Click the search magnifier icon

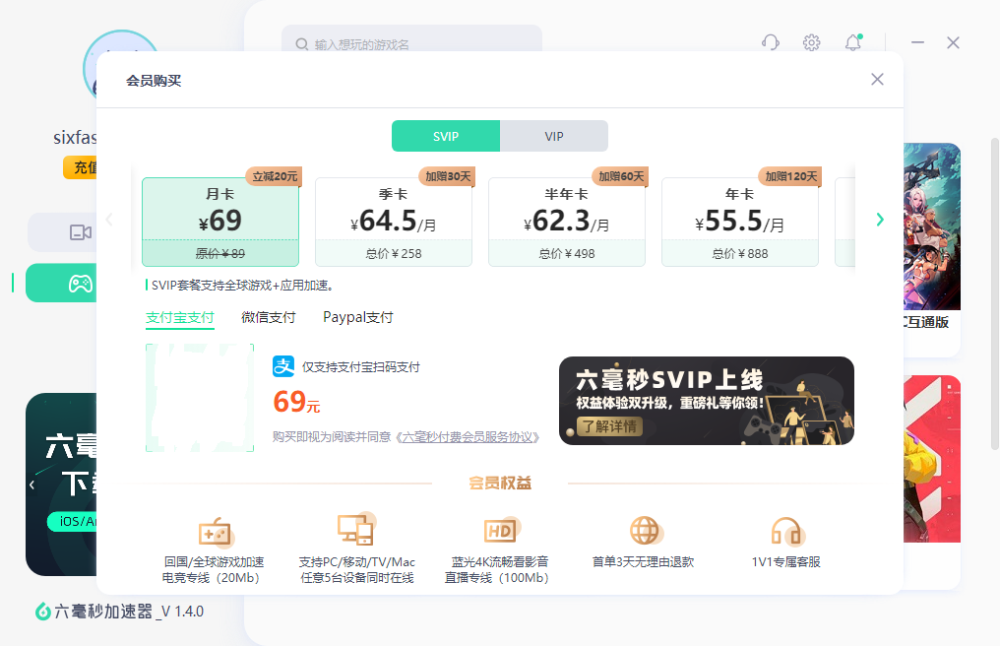tap(302, 44)
